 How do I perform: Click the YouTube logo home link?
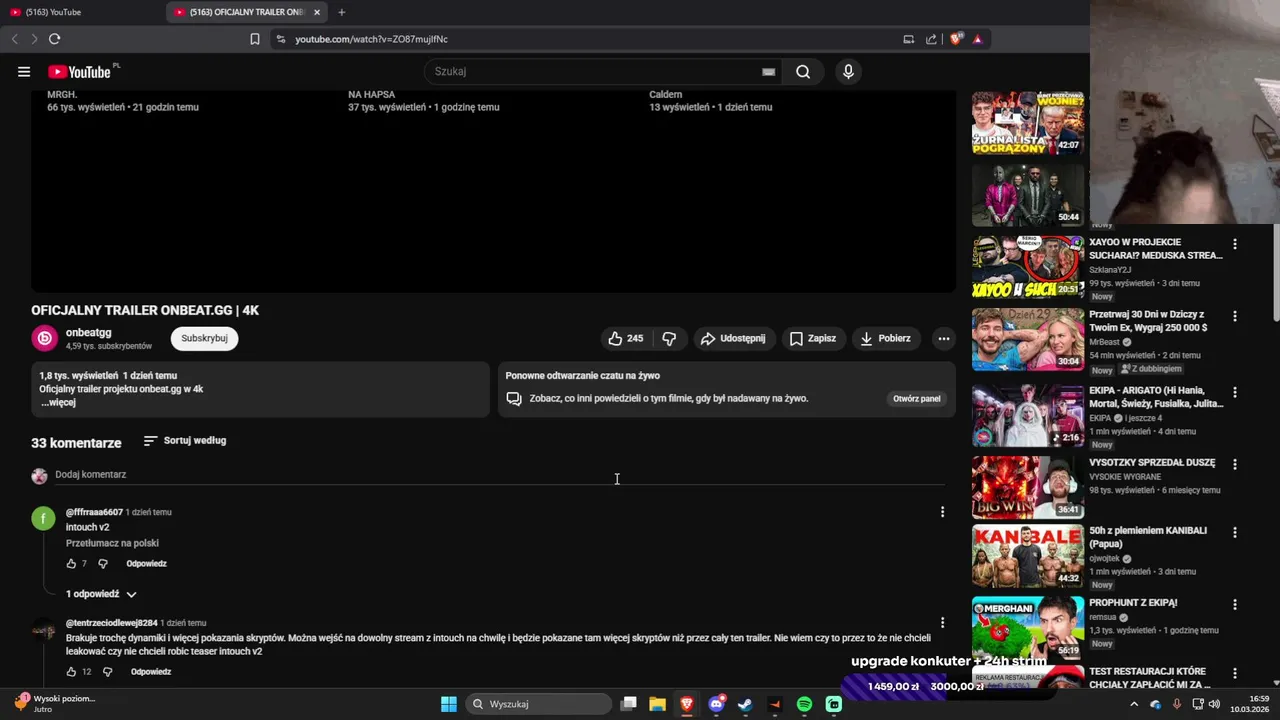point(79,72)
